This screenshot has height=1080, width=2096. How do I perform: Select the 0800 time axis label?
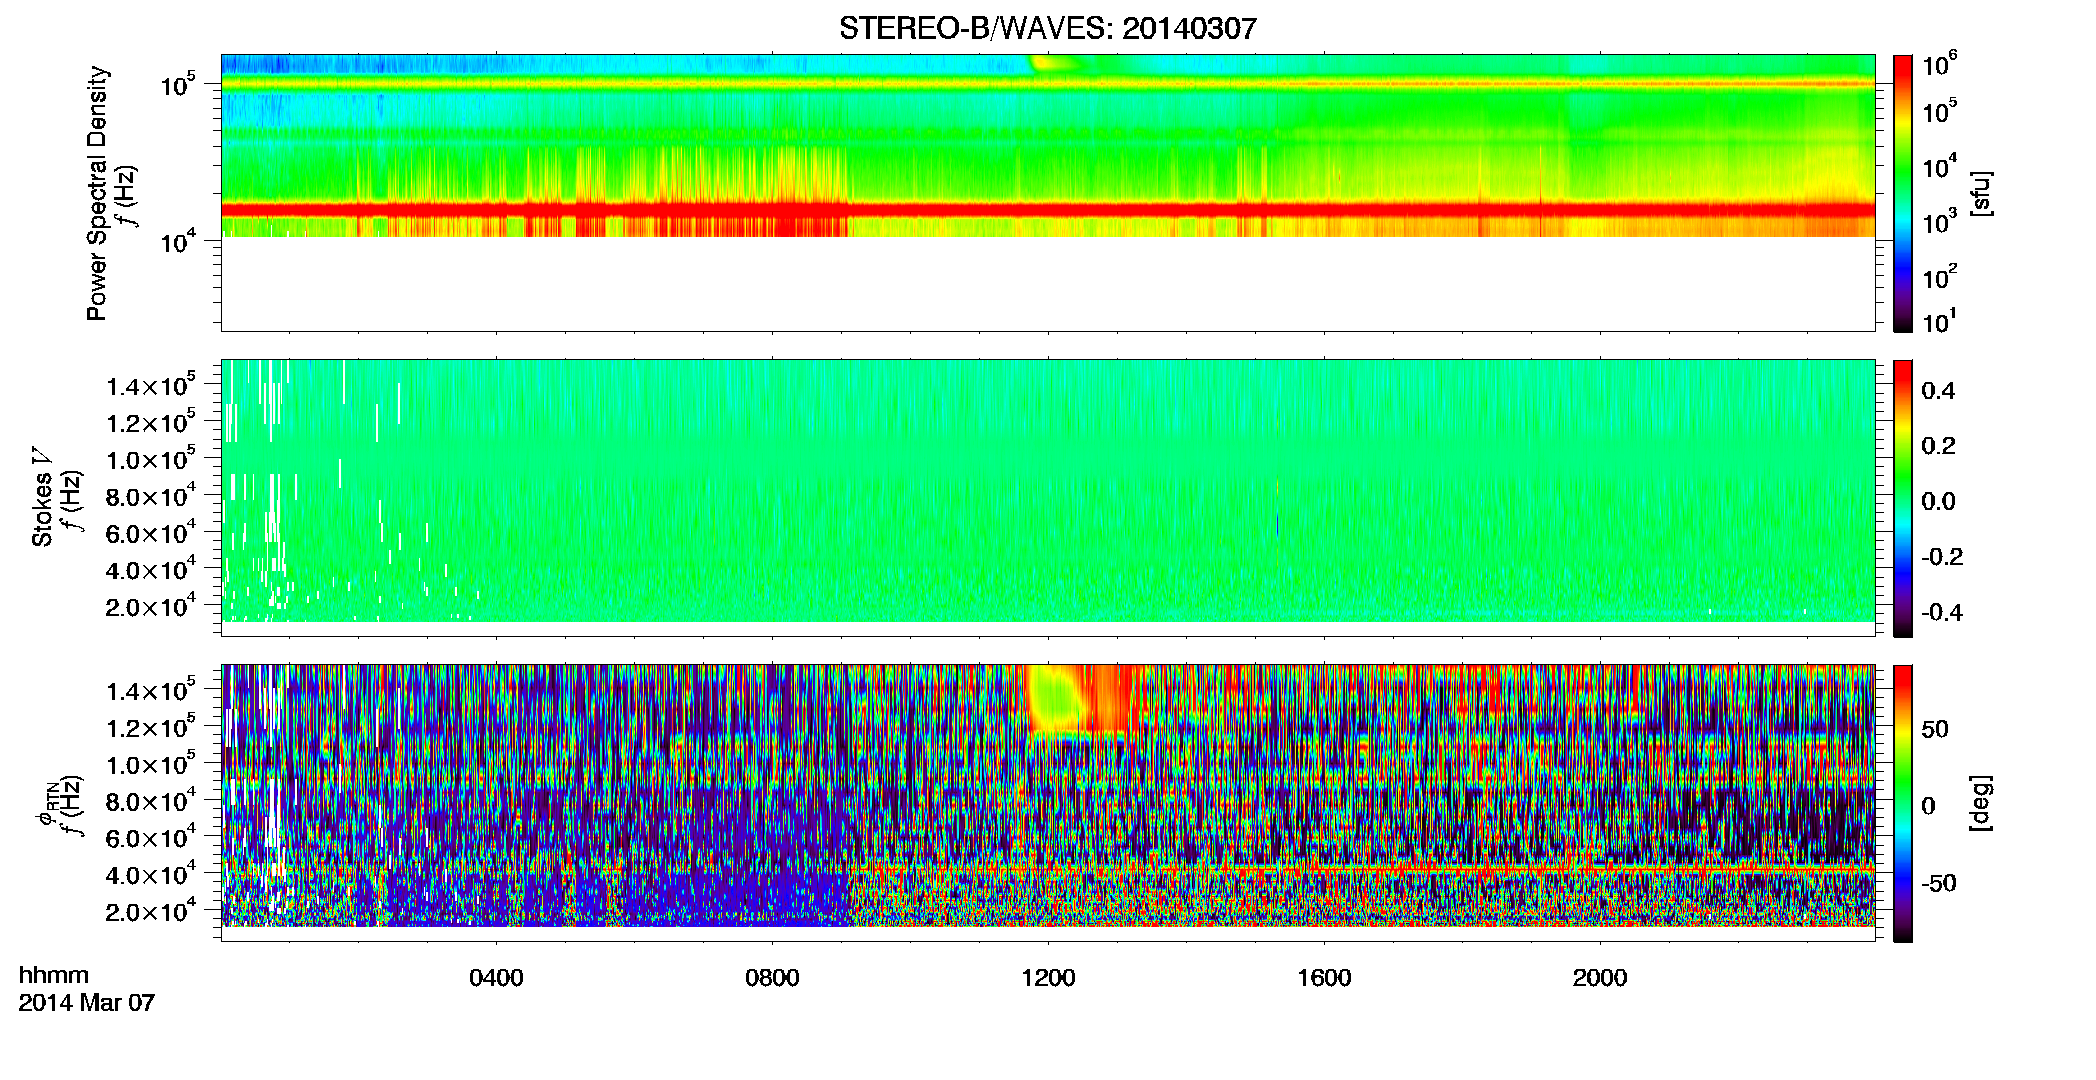(x=772, y=978)
